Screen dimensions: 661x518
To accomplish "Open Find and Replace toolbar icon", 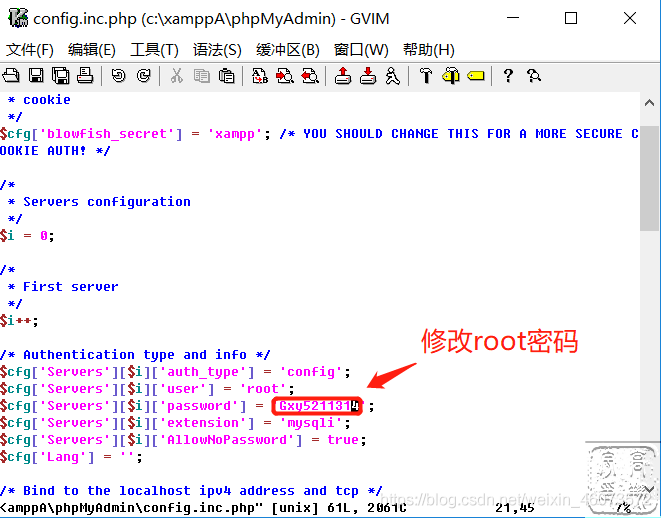I will click(260, 76).
